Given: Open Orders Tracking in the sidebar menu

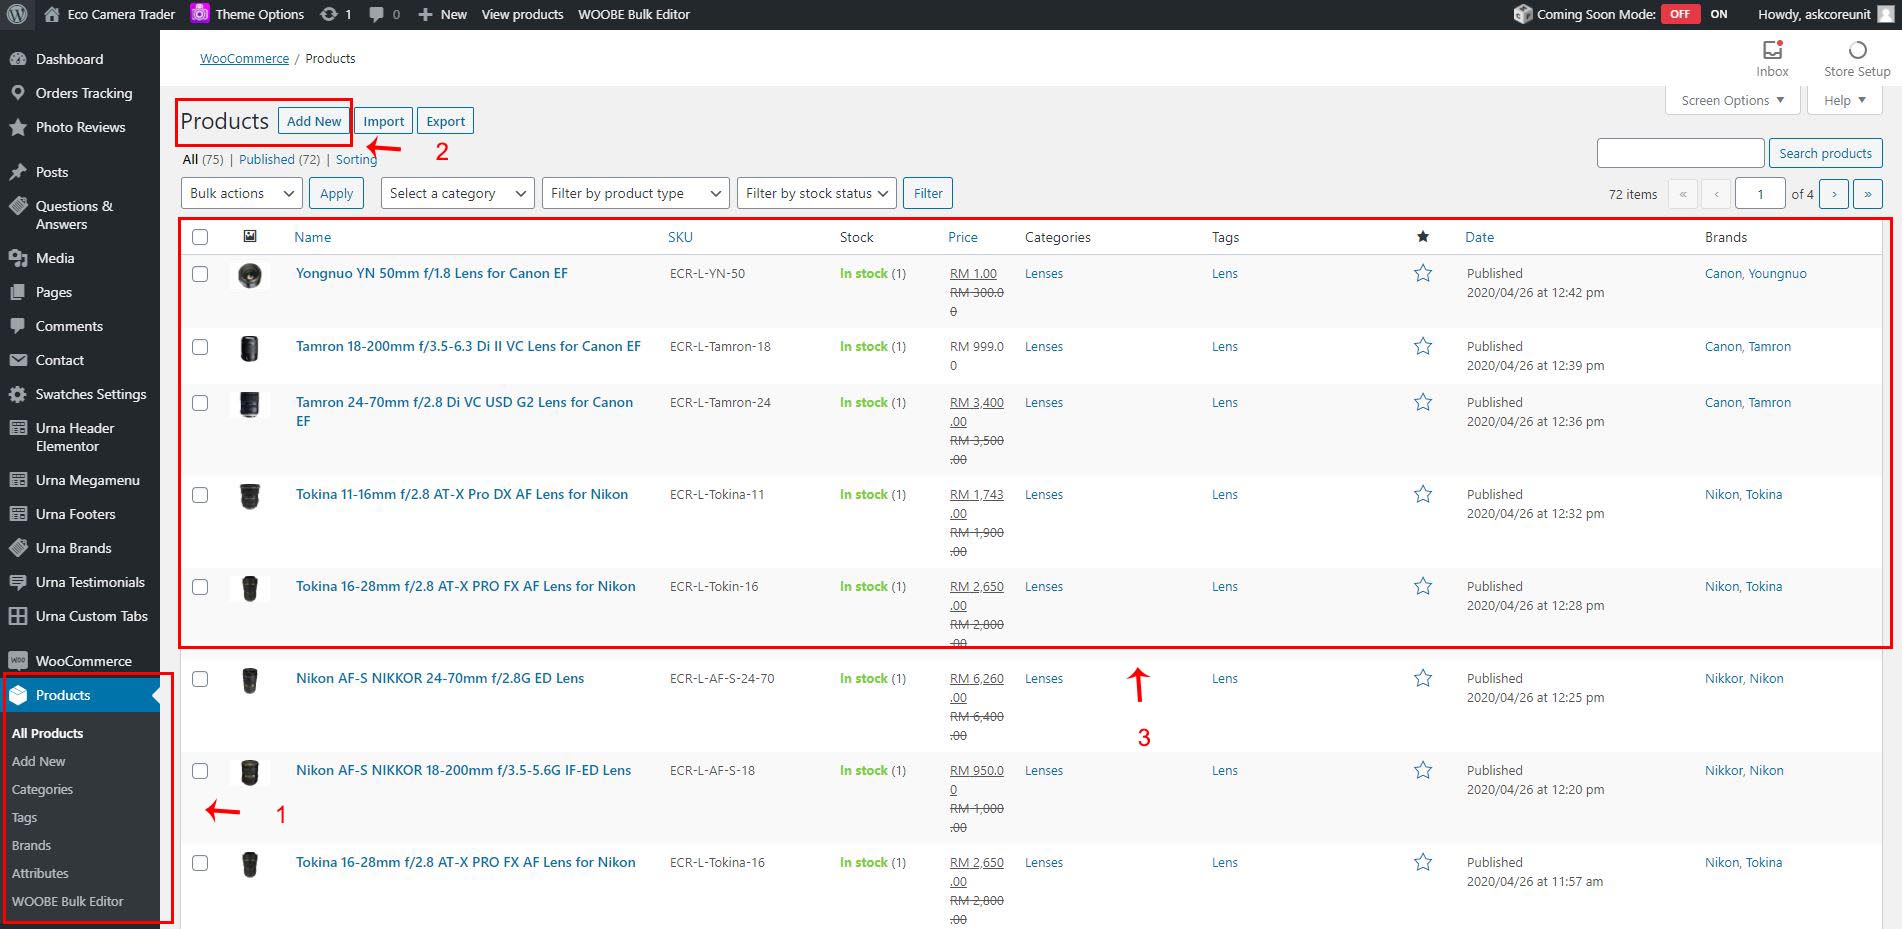Looking at the screenshot, I should [x=83, y=93].
